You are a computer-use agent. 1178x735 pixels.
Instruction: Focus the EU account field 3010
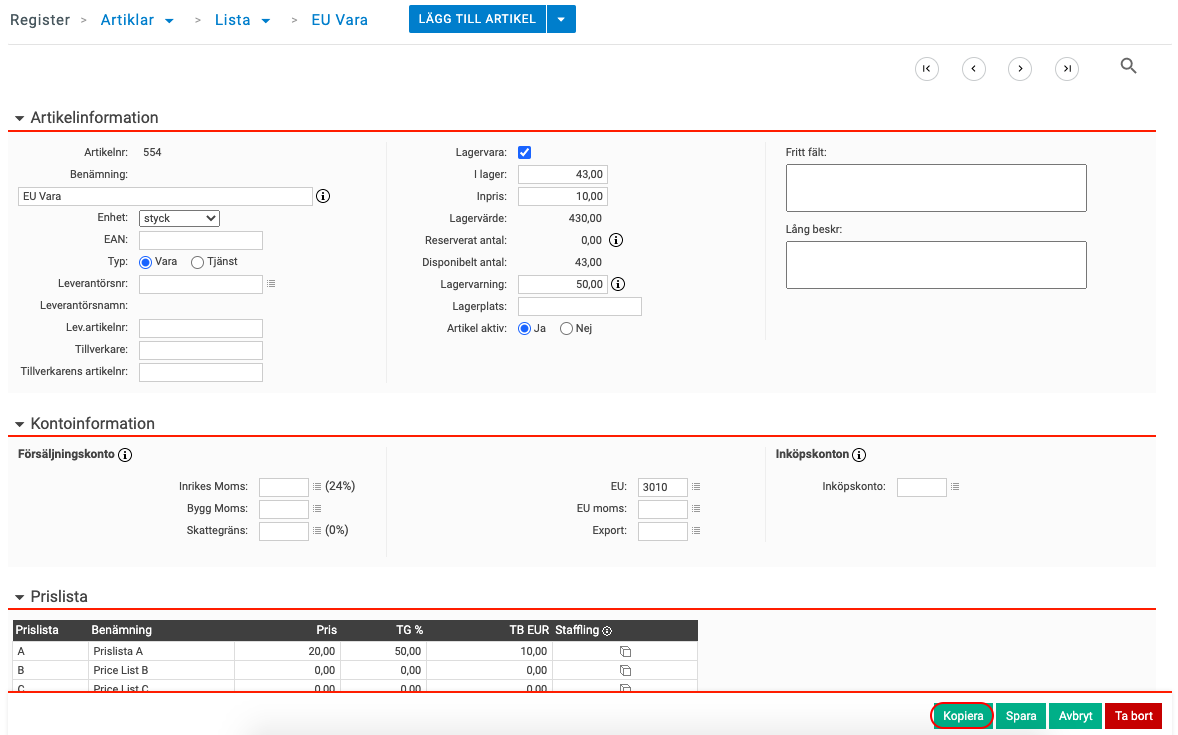pos(663,487)
